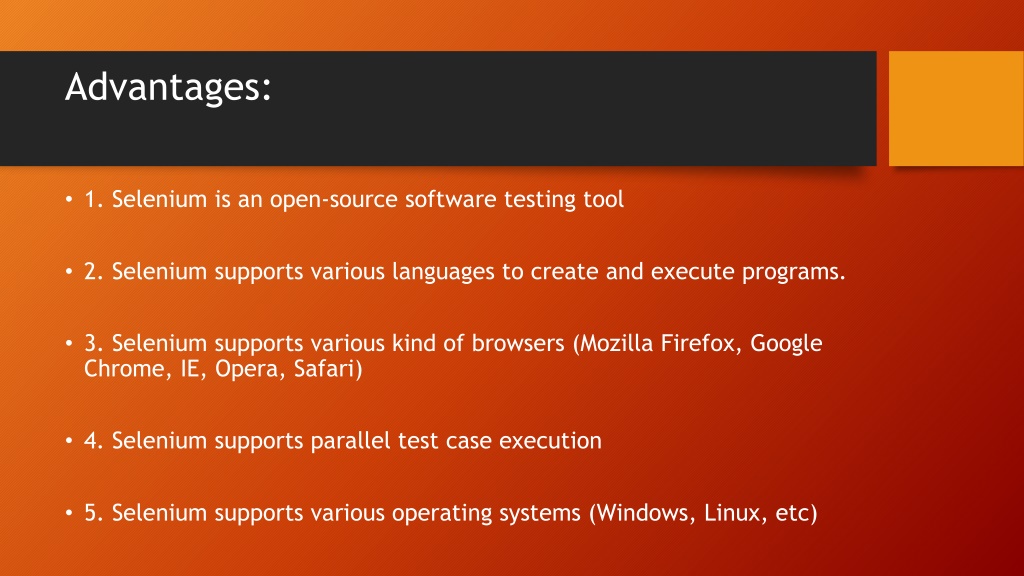1024x576 pixels.
Task: Click the bullet dot before item 4
Action: 69,441
